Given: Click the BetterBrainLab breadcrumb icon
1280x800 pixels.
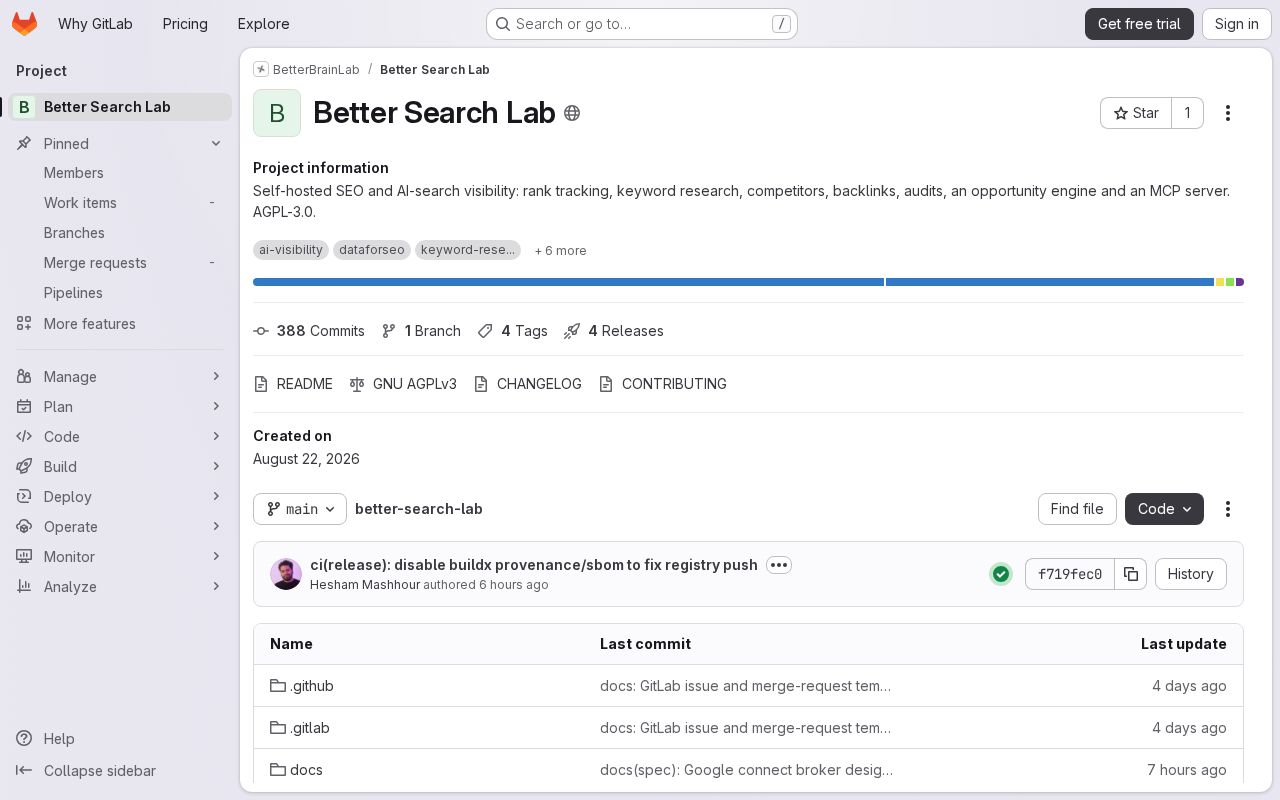Looking at the screenshot, I should click(261, 69).
